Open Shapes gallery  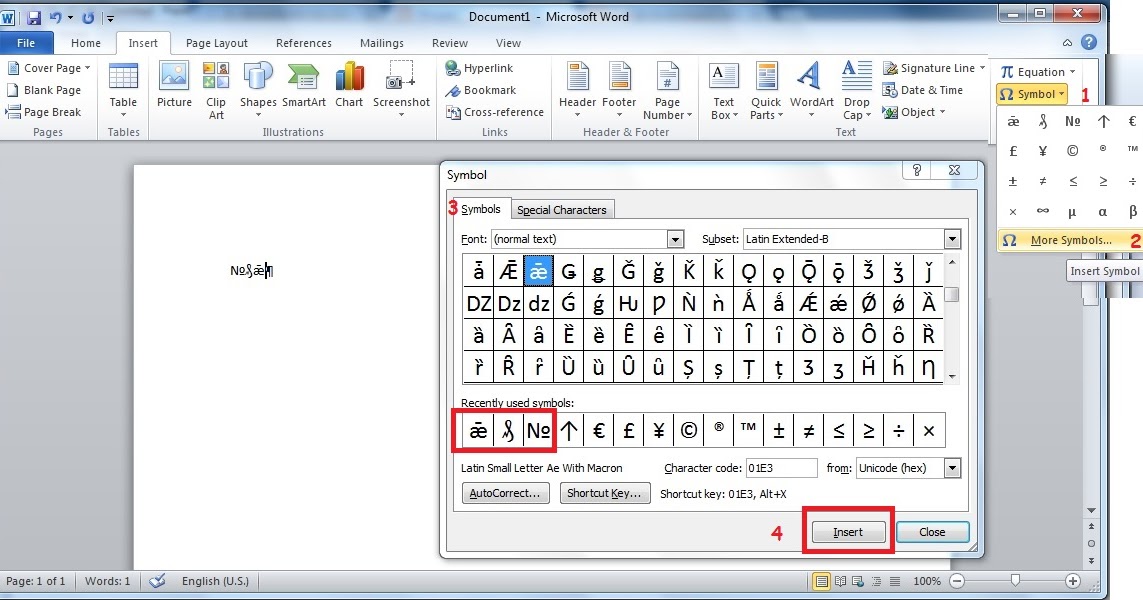258,90
